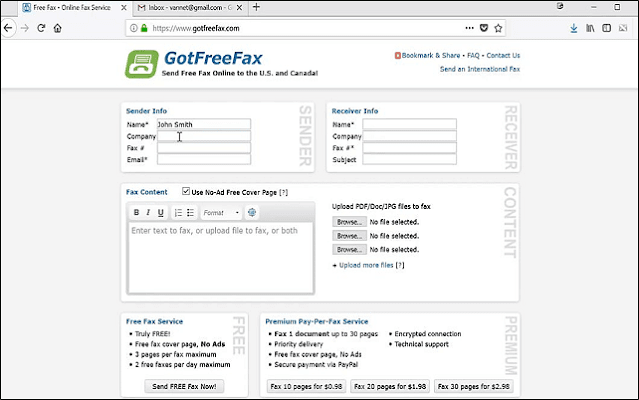Image resolution: width=639 pixels, height=400 pixels.
Task: Focus the Sender Name field with John Smith
Action: click(204, 124)
